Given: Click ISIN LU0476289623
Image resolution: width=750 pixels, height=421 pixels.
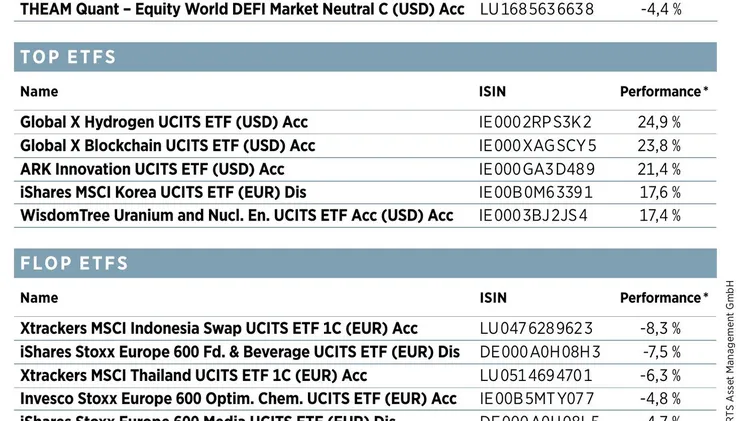Looking at the screenshot, I should point(536,328).
